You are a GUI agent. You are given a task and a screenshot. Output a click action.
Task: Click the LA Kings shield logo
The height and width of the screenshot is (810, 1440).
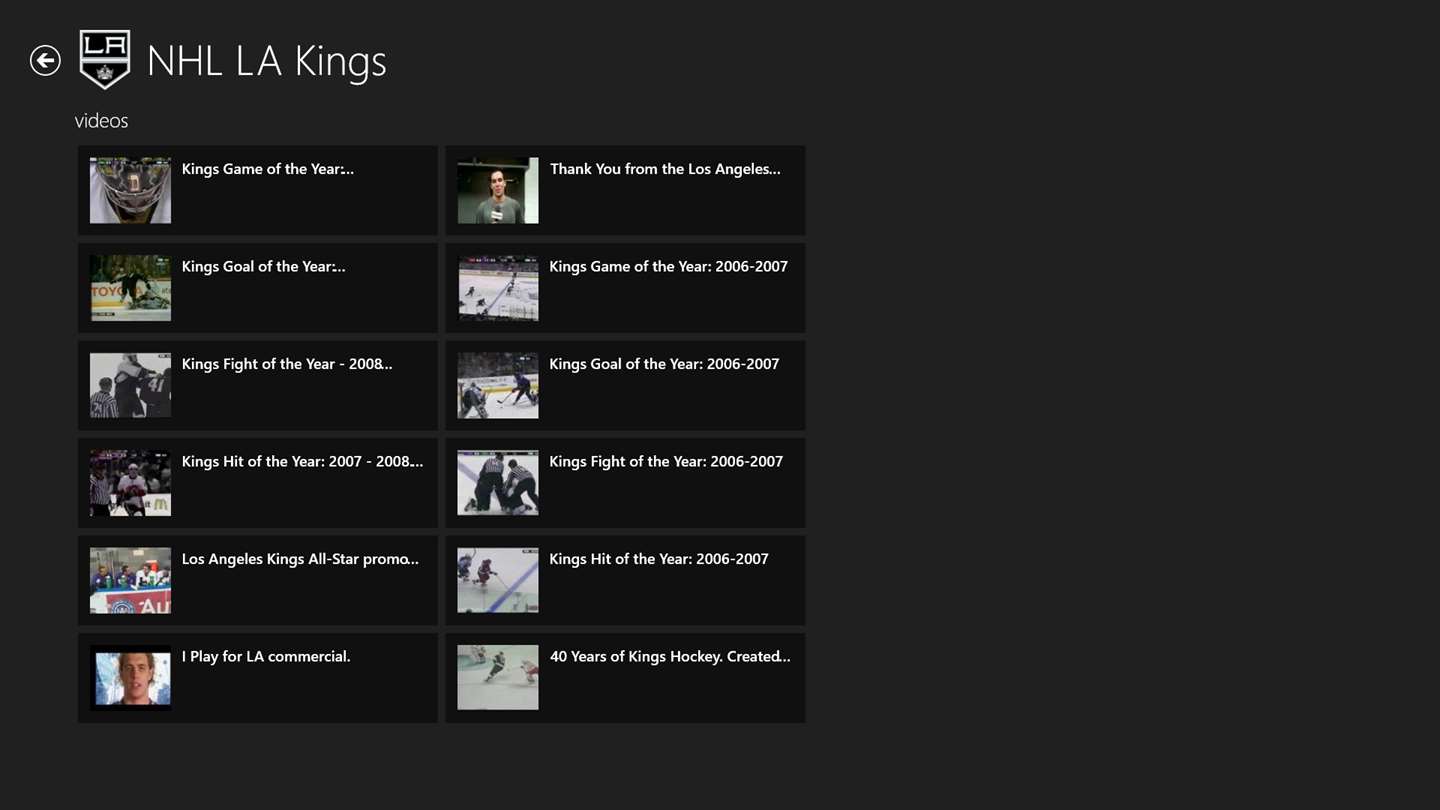point(105,60)
